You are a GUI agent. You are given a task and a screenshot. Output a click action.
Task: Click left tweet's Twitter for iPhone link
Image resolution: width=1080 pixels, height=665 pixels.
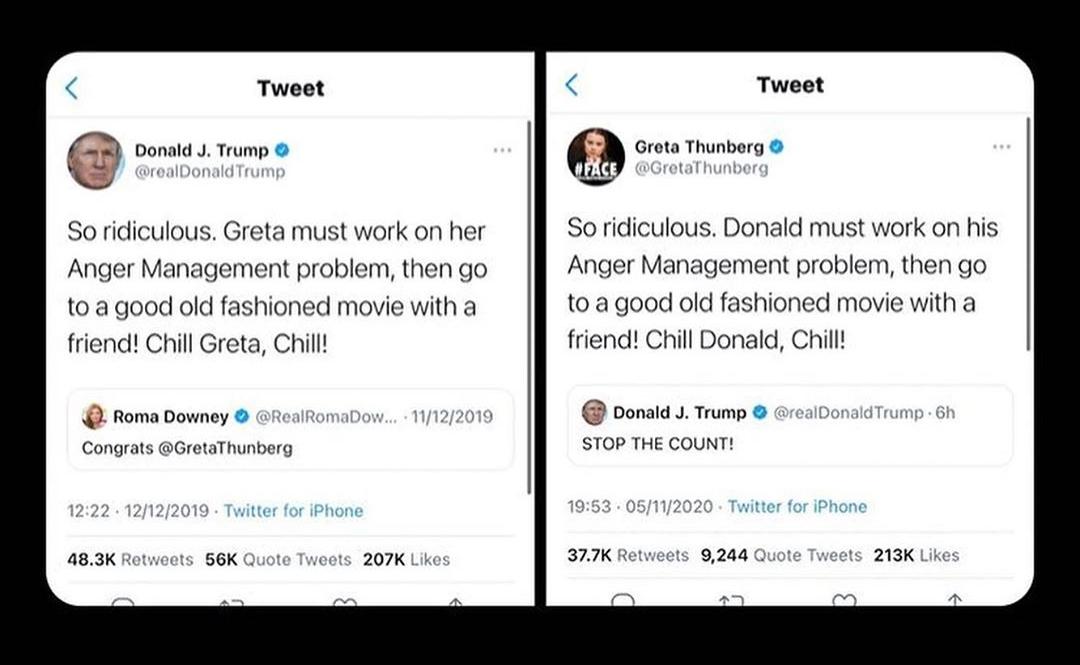293,510
